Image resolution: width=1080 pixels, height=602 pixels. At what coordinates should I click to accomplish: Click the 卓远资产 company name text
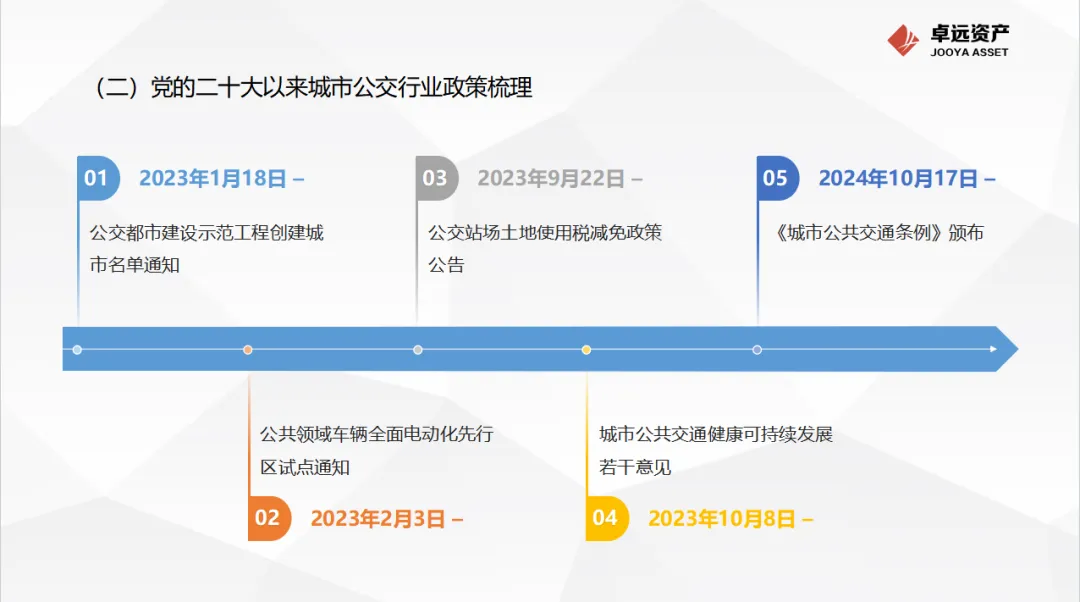pos(970,33)
